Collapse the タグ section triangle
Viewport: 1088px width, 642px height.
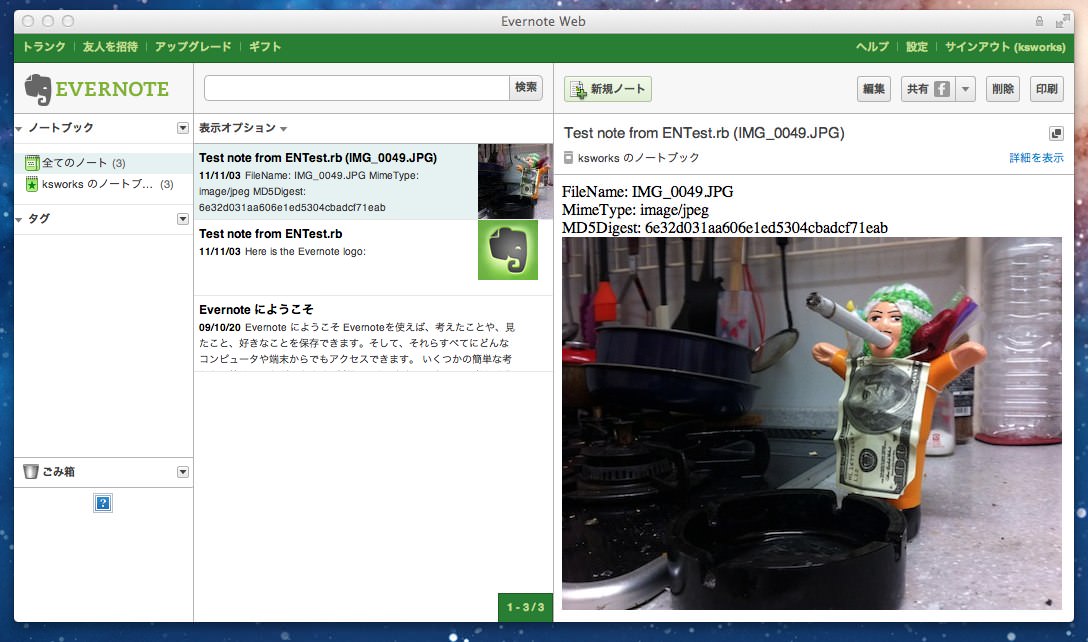tap(19, 219)
